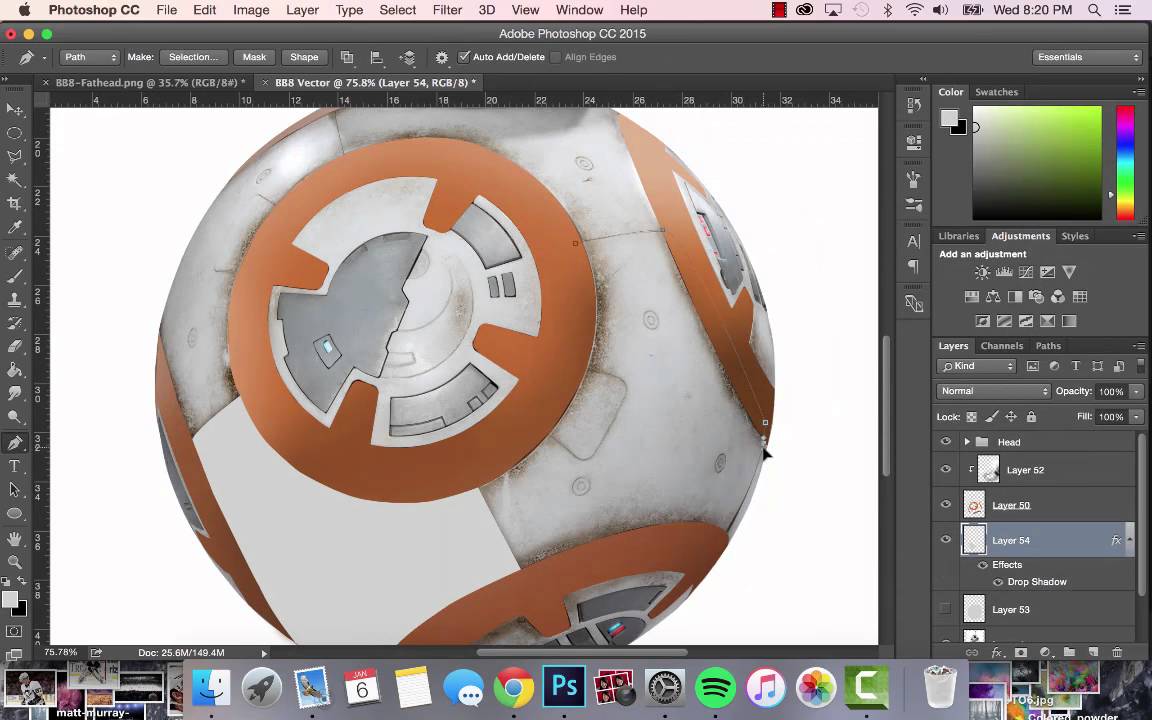Screen dimensions: 1152x720
Task: Click the Add layer style fx icon
Action: pyautogui.click(x=996, y=652)
